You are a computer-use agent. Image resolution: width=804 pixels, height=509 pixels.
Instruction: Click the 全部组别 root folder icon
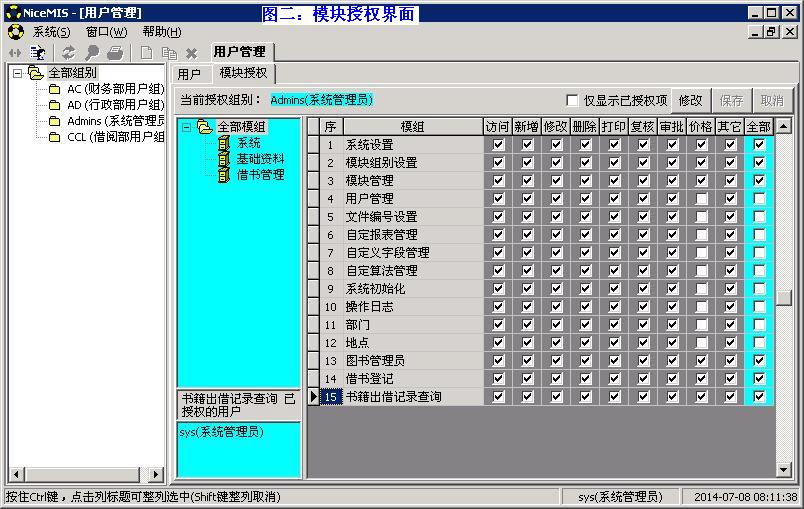(x=35, y=73)
